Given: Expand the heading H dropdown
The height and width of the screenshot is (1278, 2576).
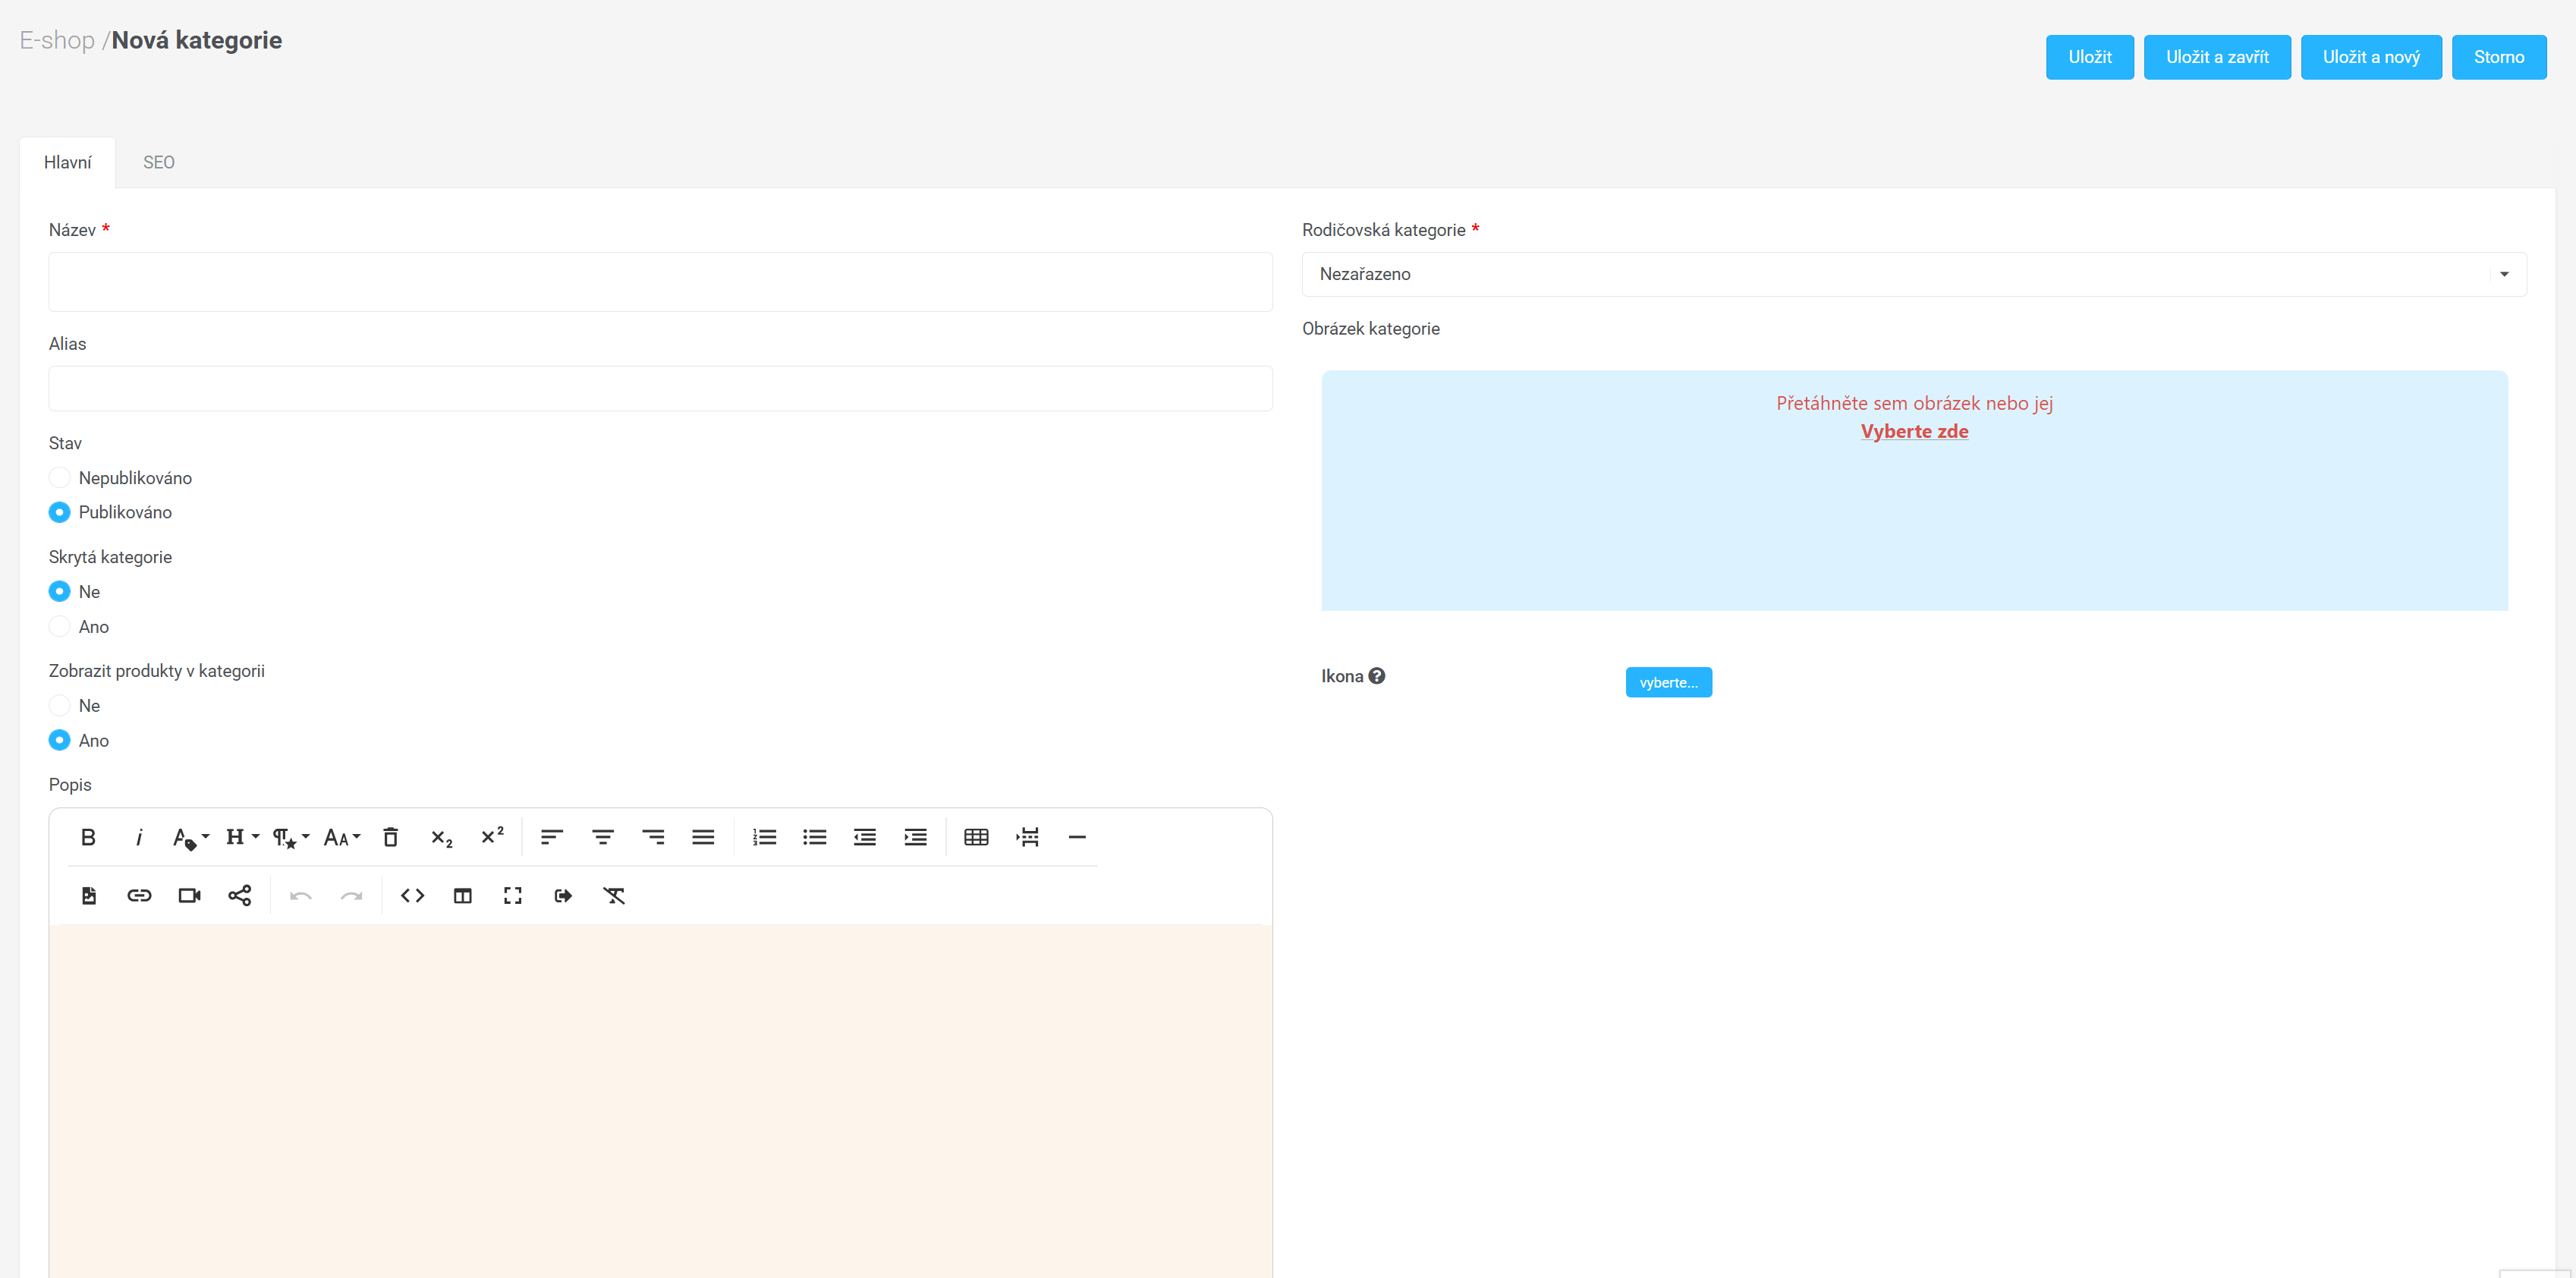Looking at the screenshot, I should click(x=241, y=837).
